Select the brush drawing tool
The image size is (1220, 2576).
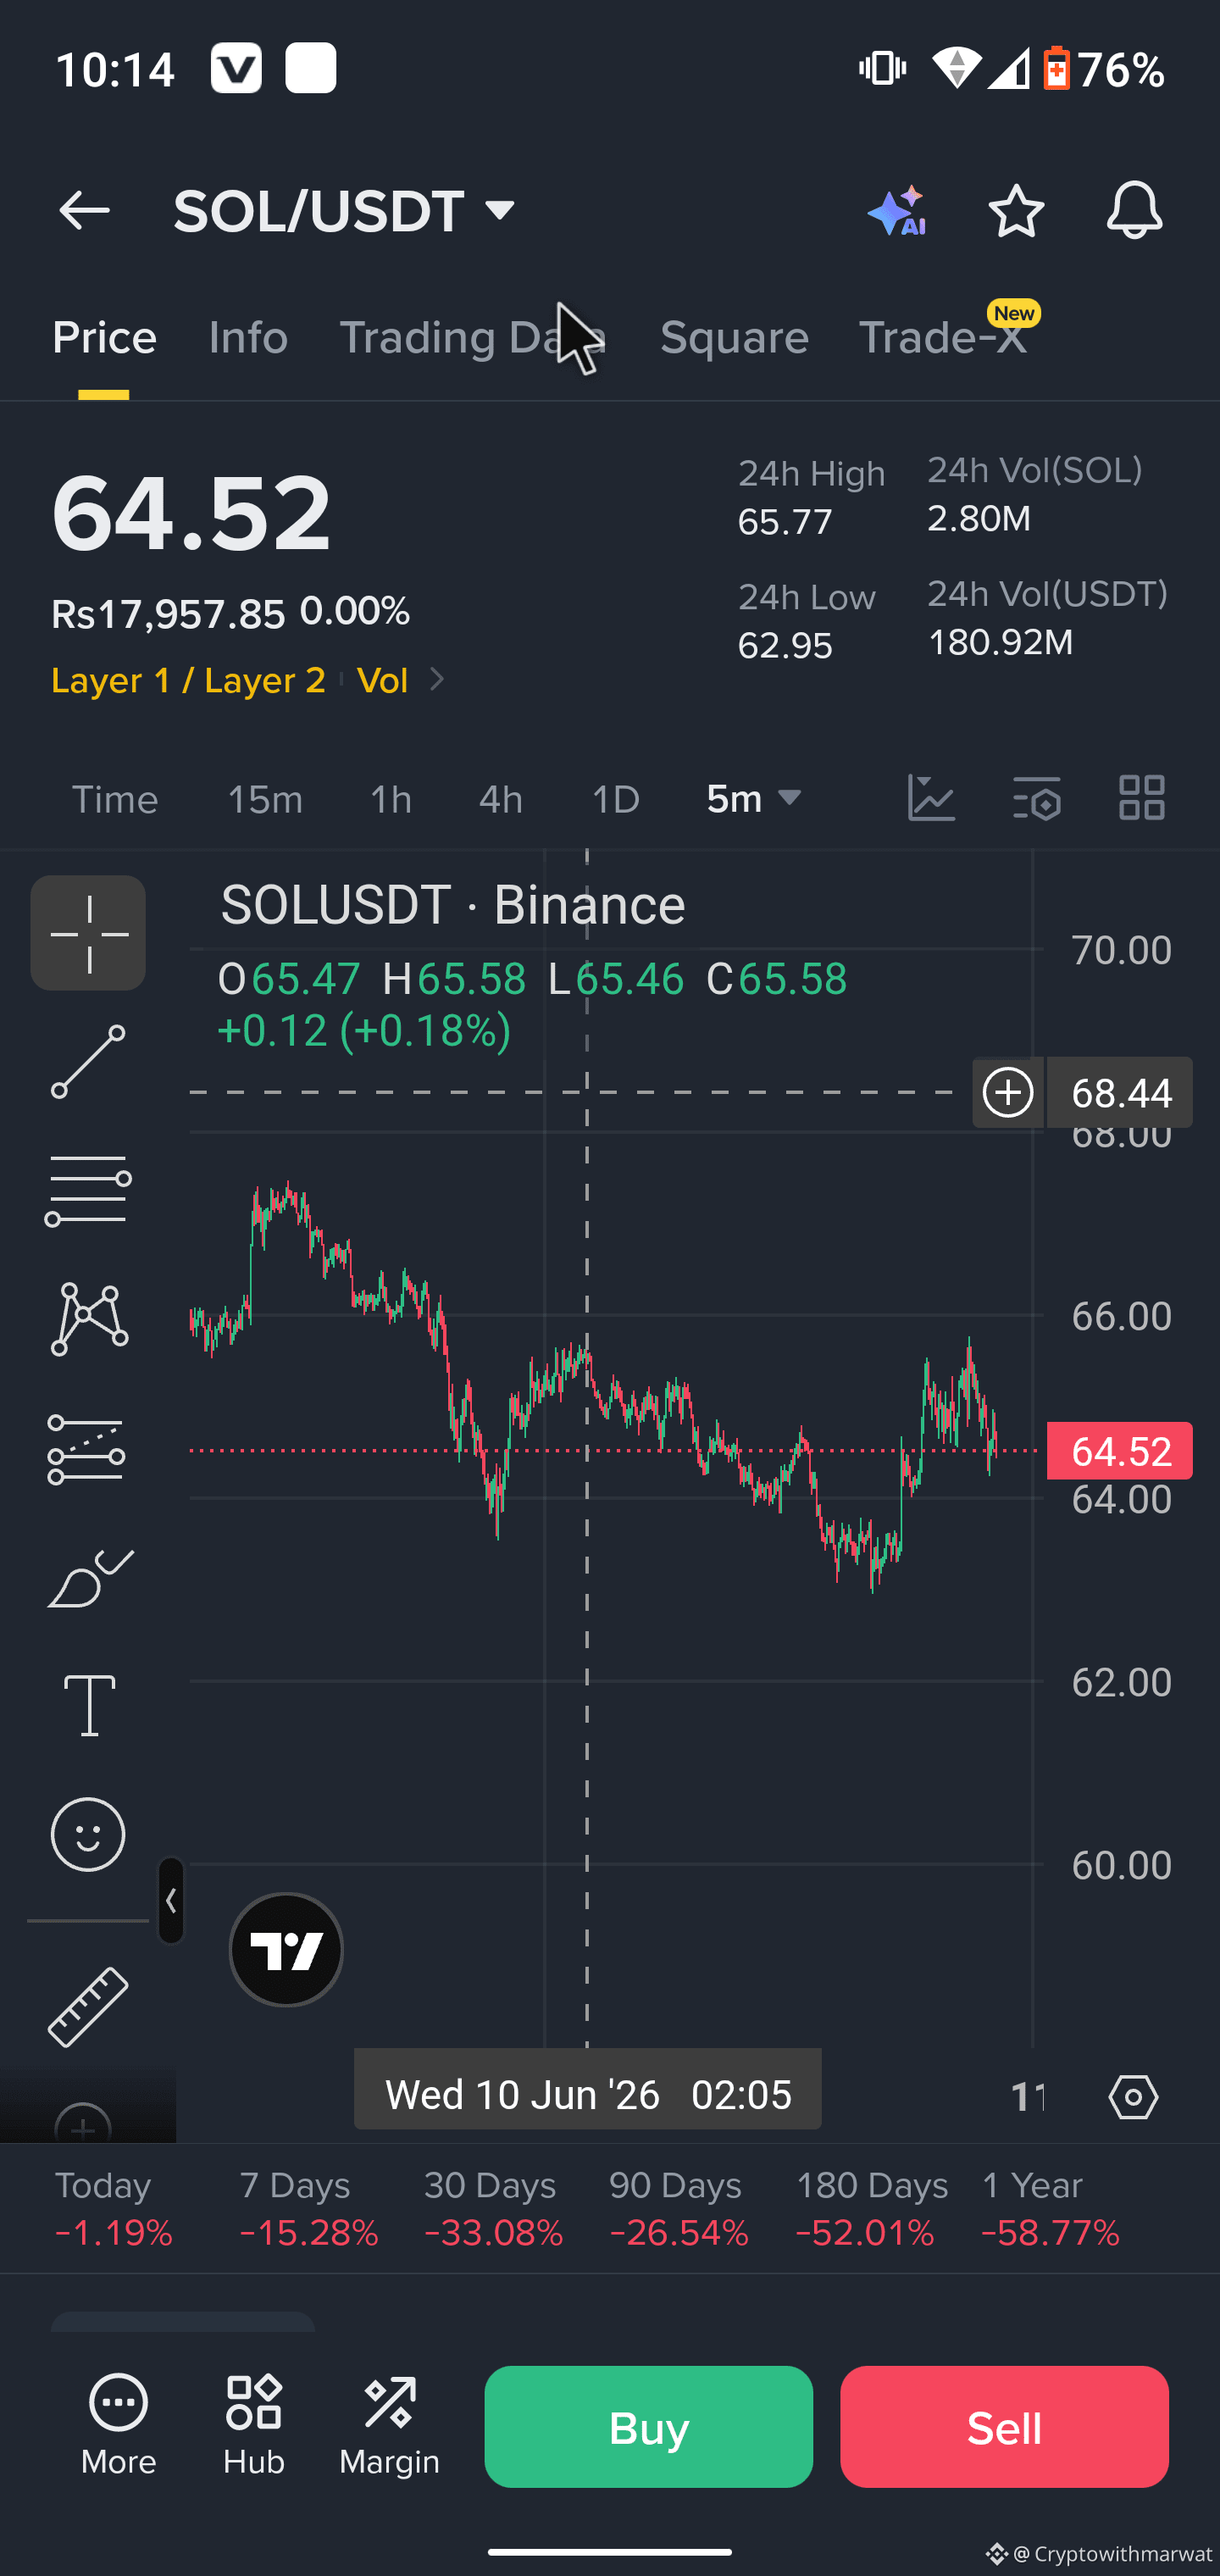(x=90, y=1577)
